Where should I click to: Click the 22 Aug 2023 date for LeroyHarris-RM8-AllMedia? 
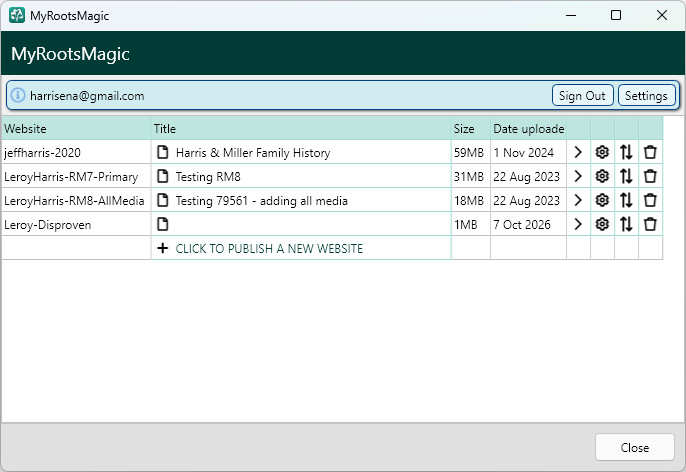coord(528,200)
